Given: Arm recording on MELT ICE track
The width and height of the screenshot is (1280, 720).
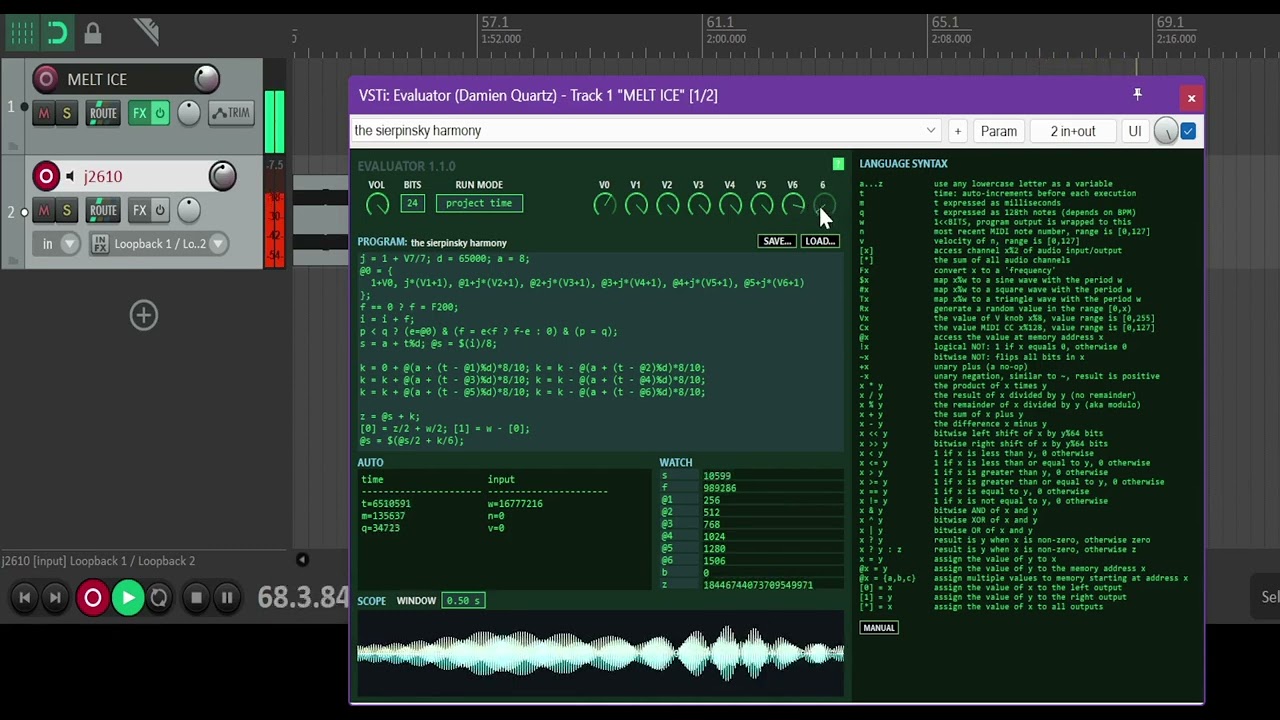Looking at the screenshot, I should pyautogui.click(x=46, y=79).
